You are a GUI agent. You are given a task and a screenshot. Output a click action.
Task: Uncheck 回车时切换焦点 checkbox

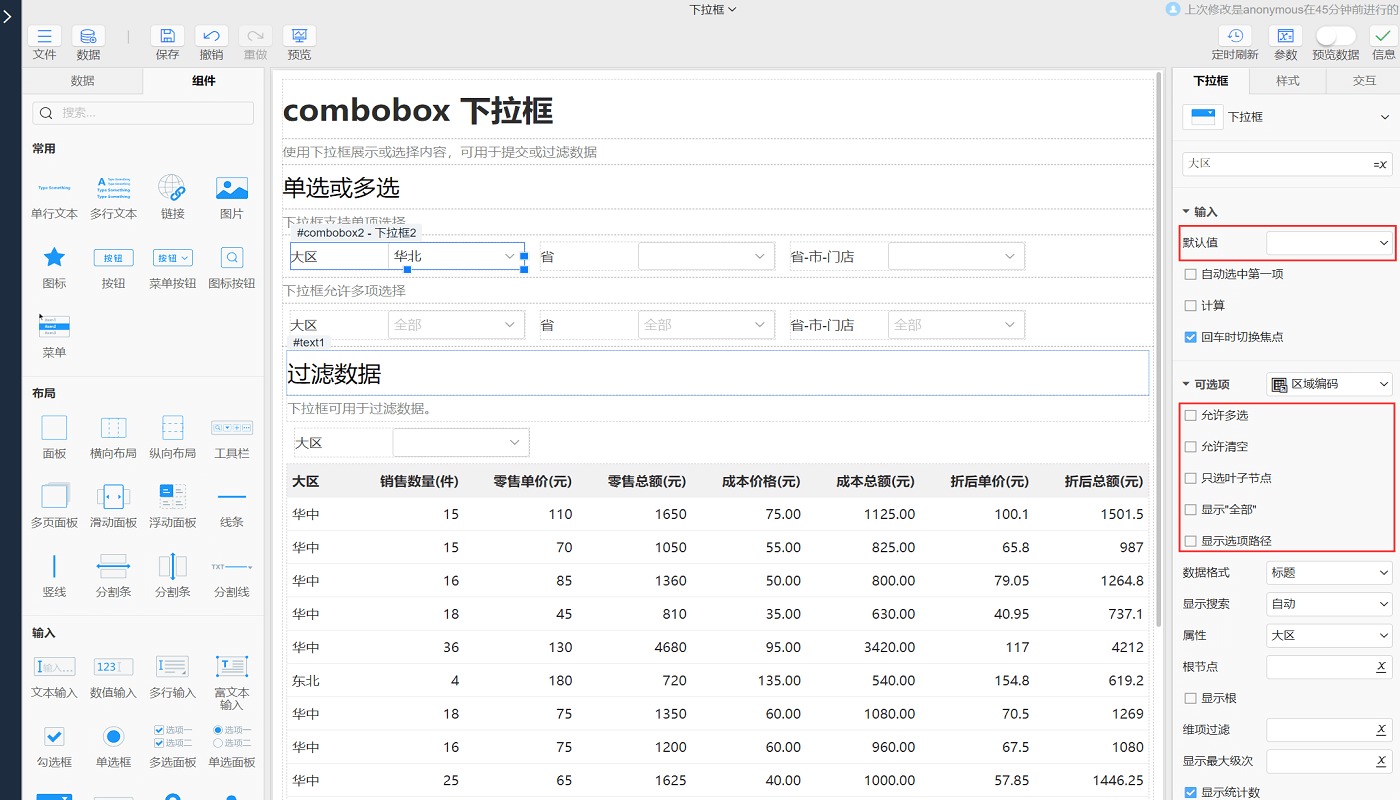pyautogui.click(x=1190, y=337)
